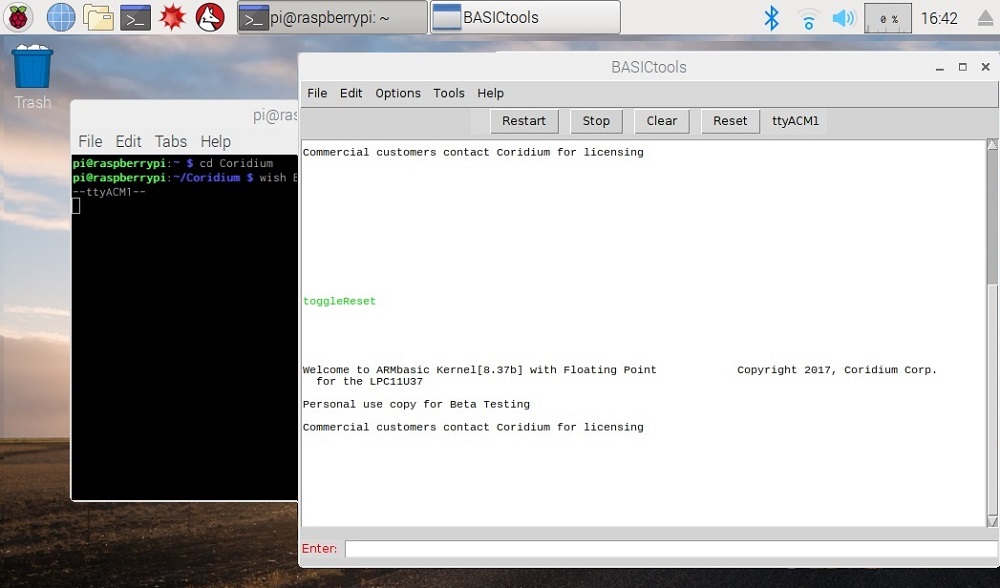Open the file manager from the taskbar
The image size is (1000, 588).
click(95, 17)
